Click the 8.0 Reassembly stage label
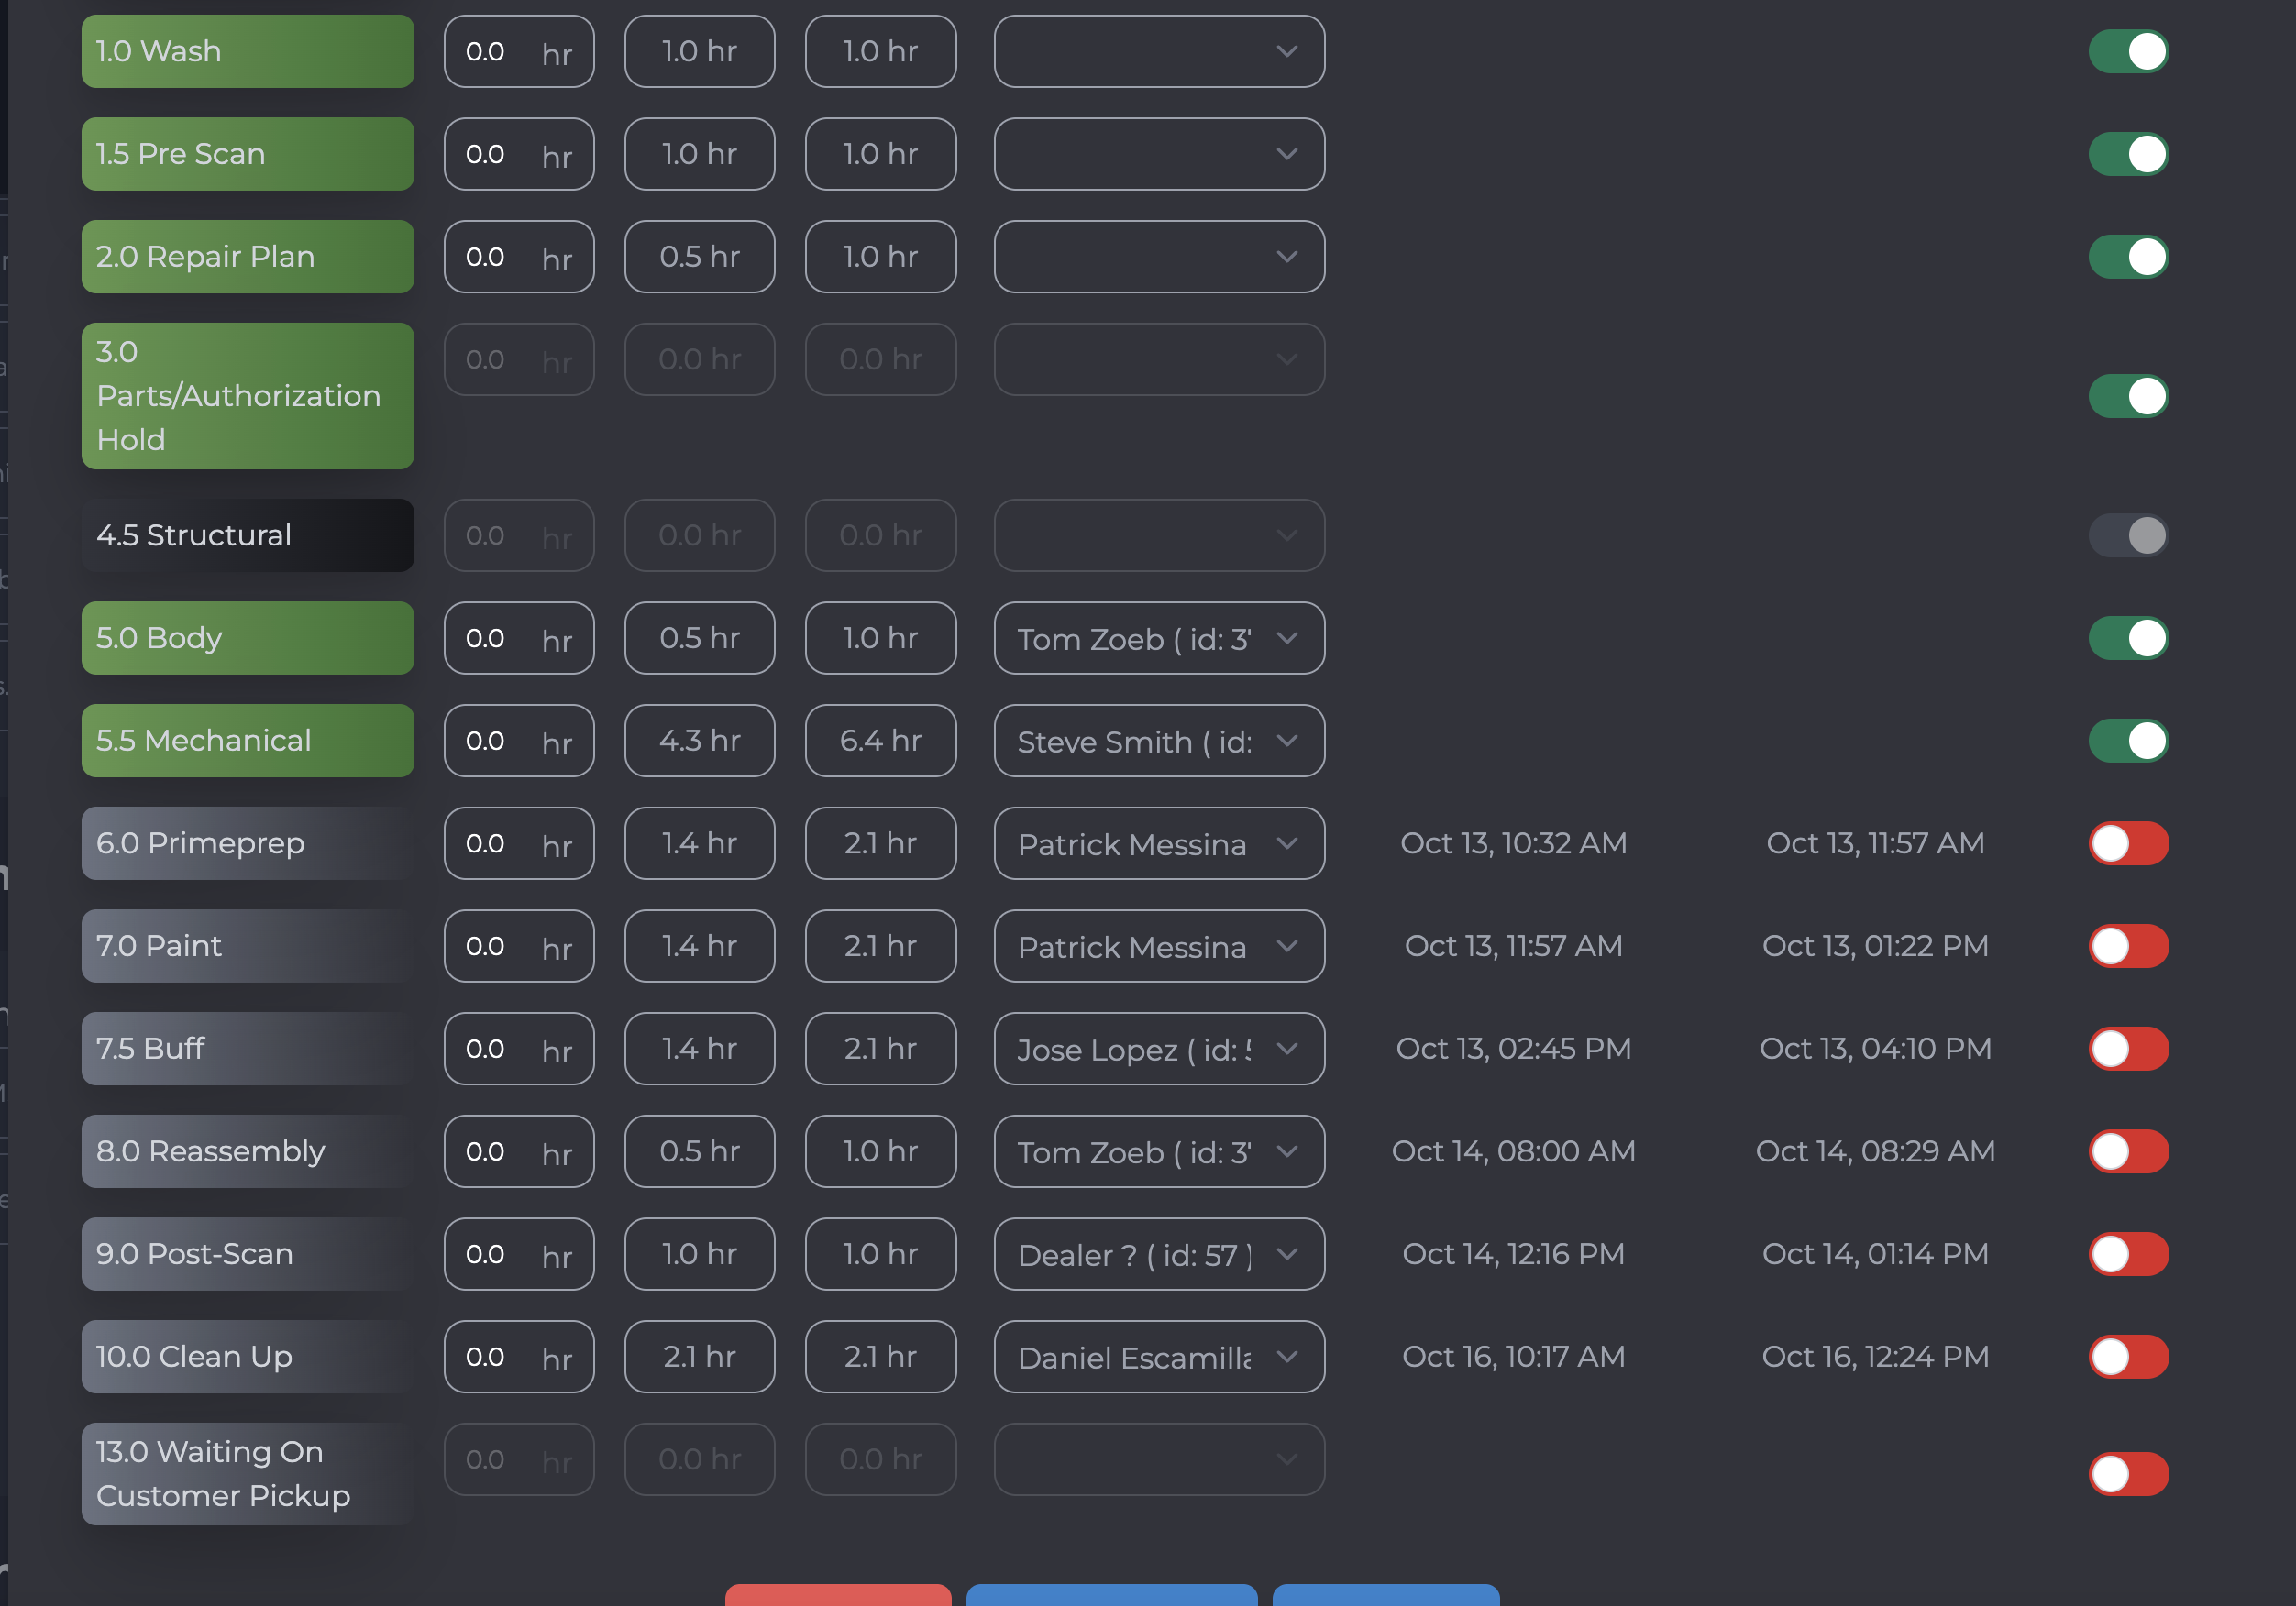The height and width of the screenshot is (1606, 2296). click(247, 1151)
